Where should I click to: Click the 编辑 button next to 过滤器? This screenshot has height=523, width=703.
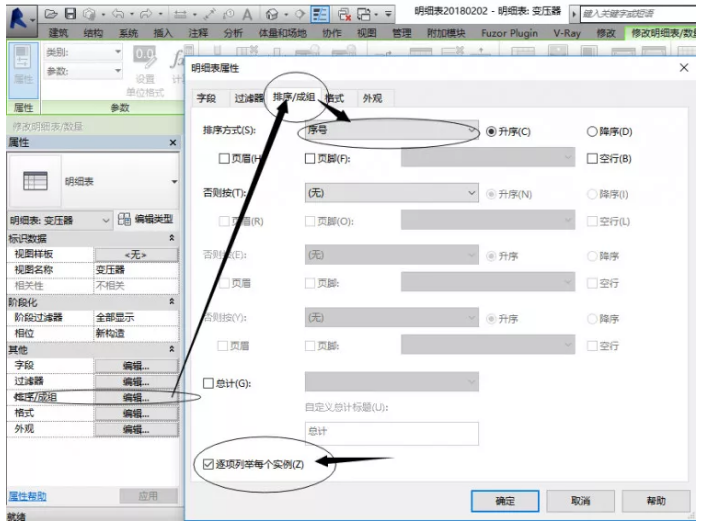135,382
